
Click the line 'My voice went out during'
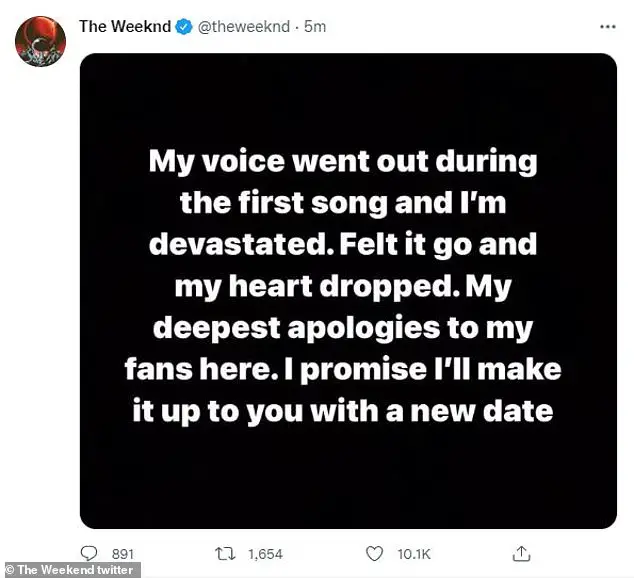(343, 162)
